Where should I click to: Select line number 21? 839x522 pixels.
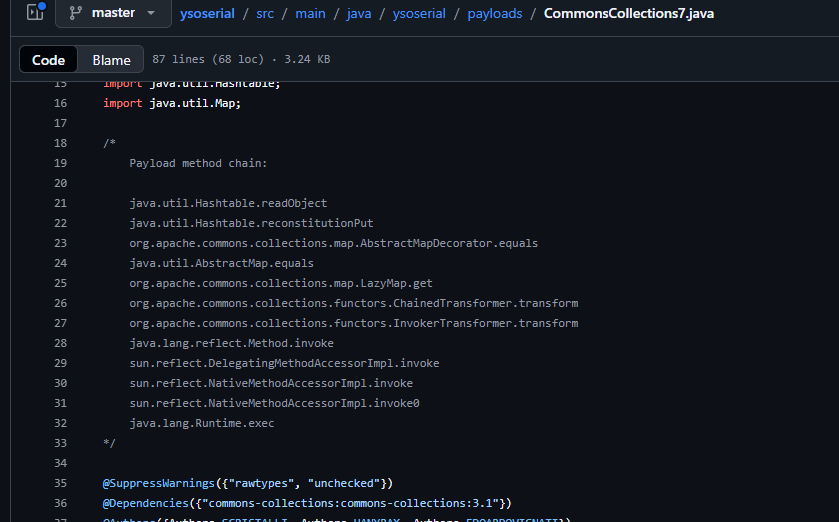coord(60,203)
